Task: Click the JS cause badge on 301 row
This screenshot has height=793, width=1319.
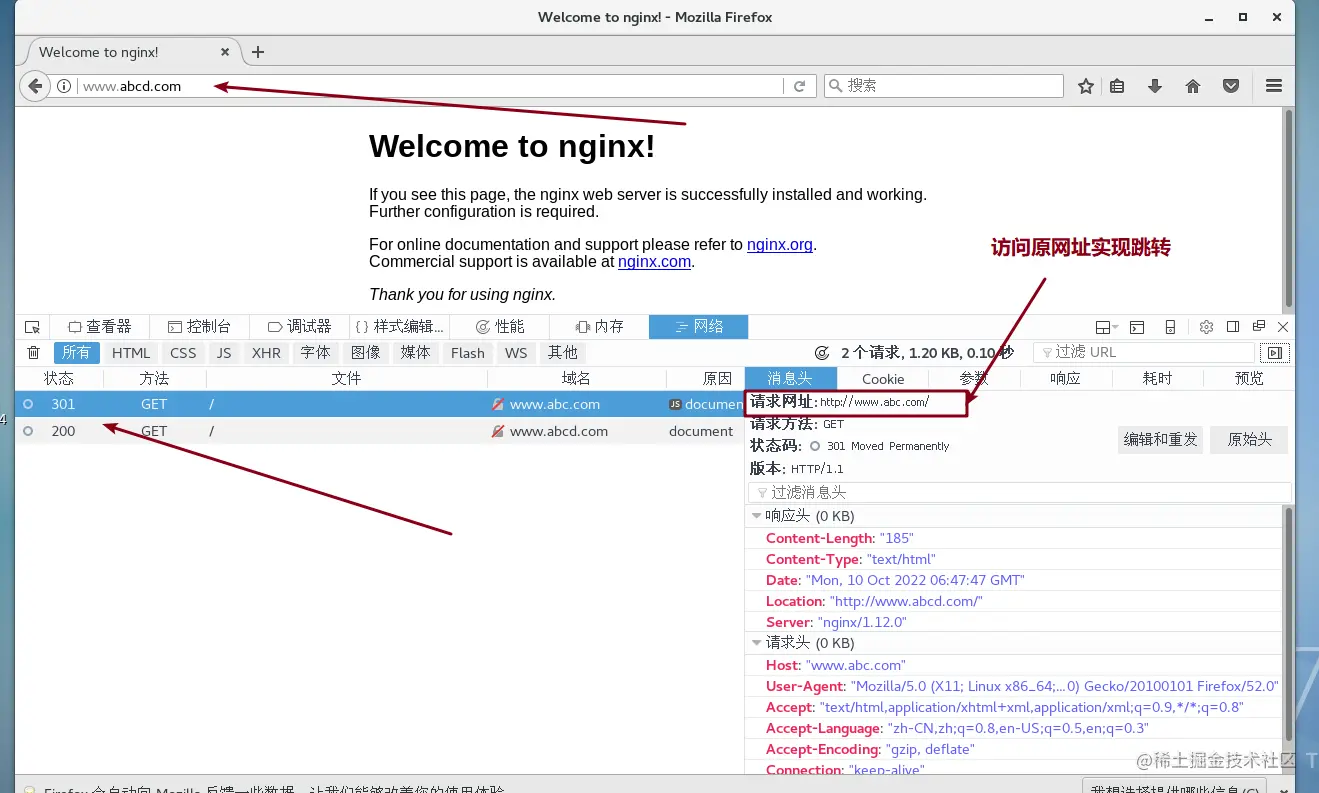Action: (675, 404)
